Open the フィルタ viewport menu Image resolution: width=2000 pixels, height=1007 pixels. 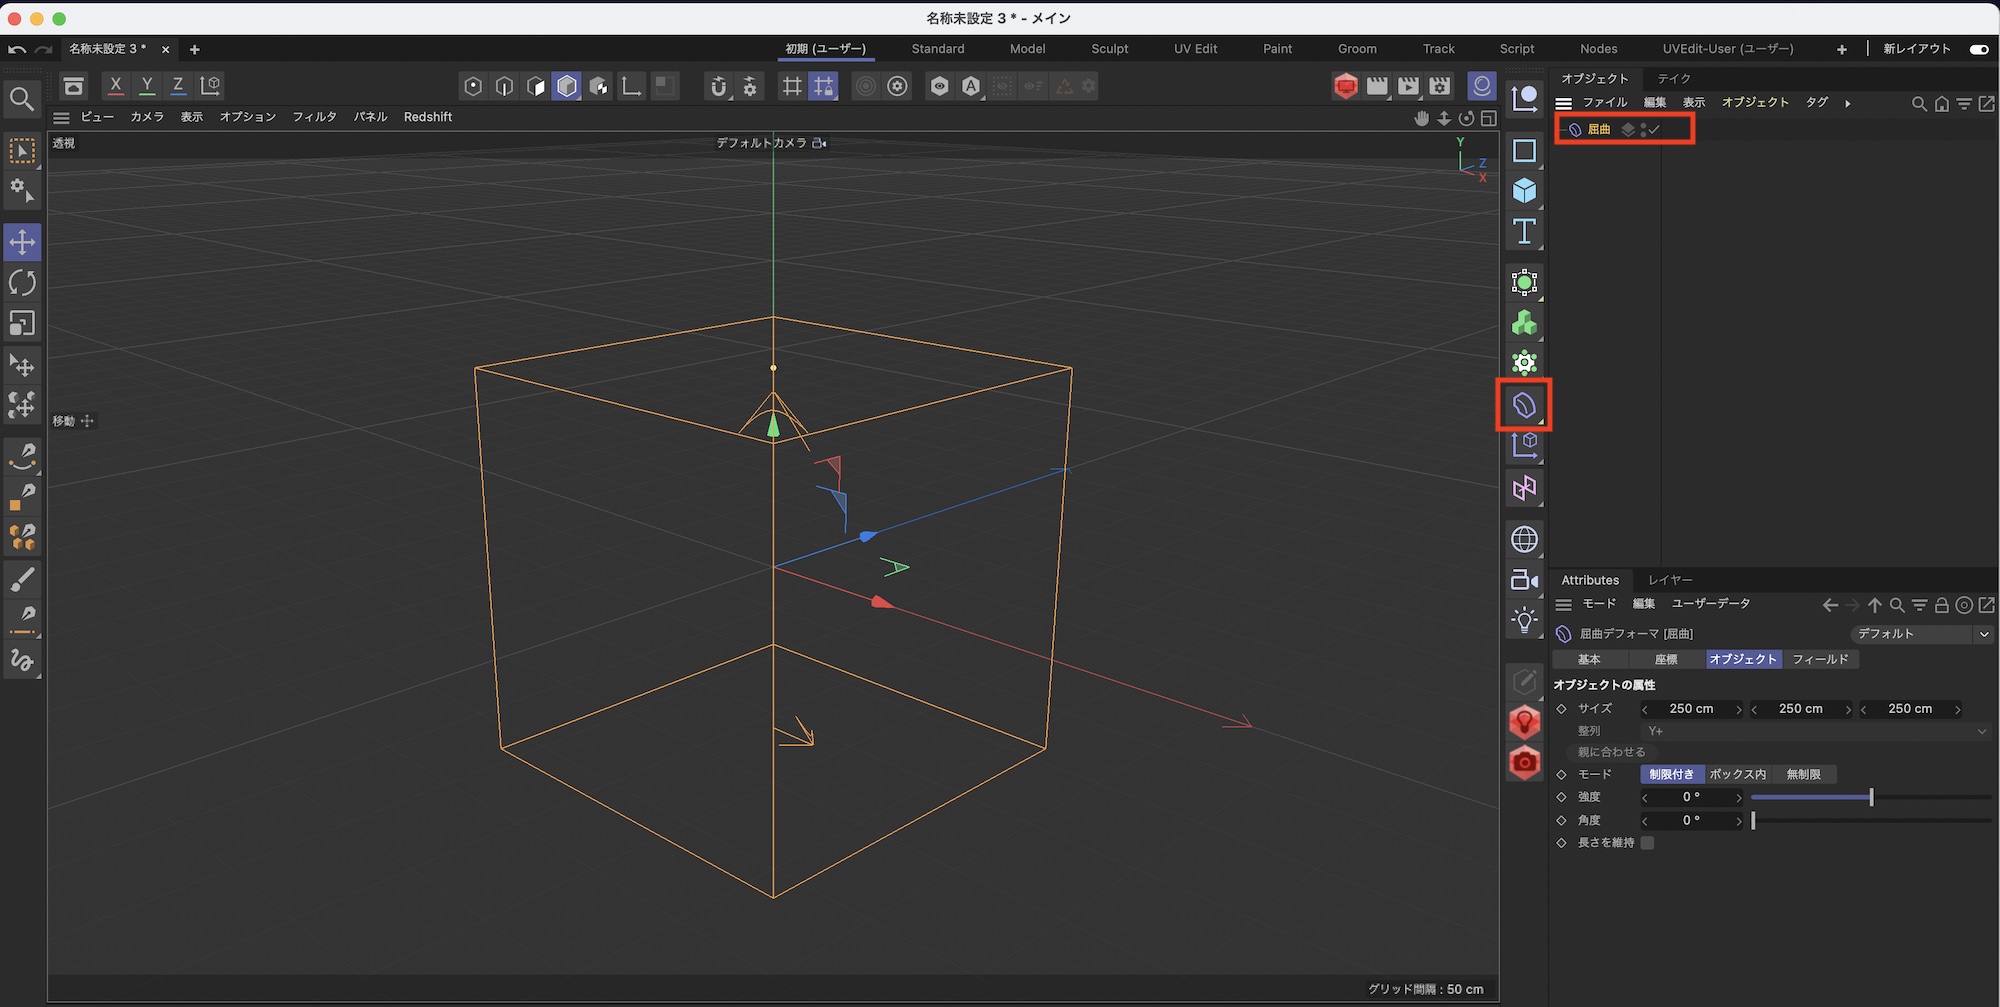314,117
